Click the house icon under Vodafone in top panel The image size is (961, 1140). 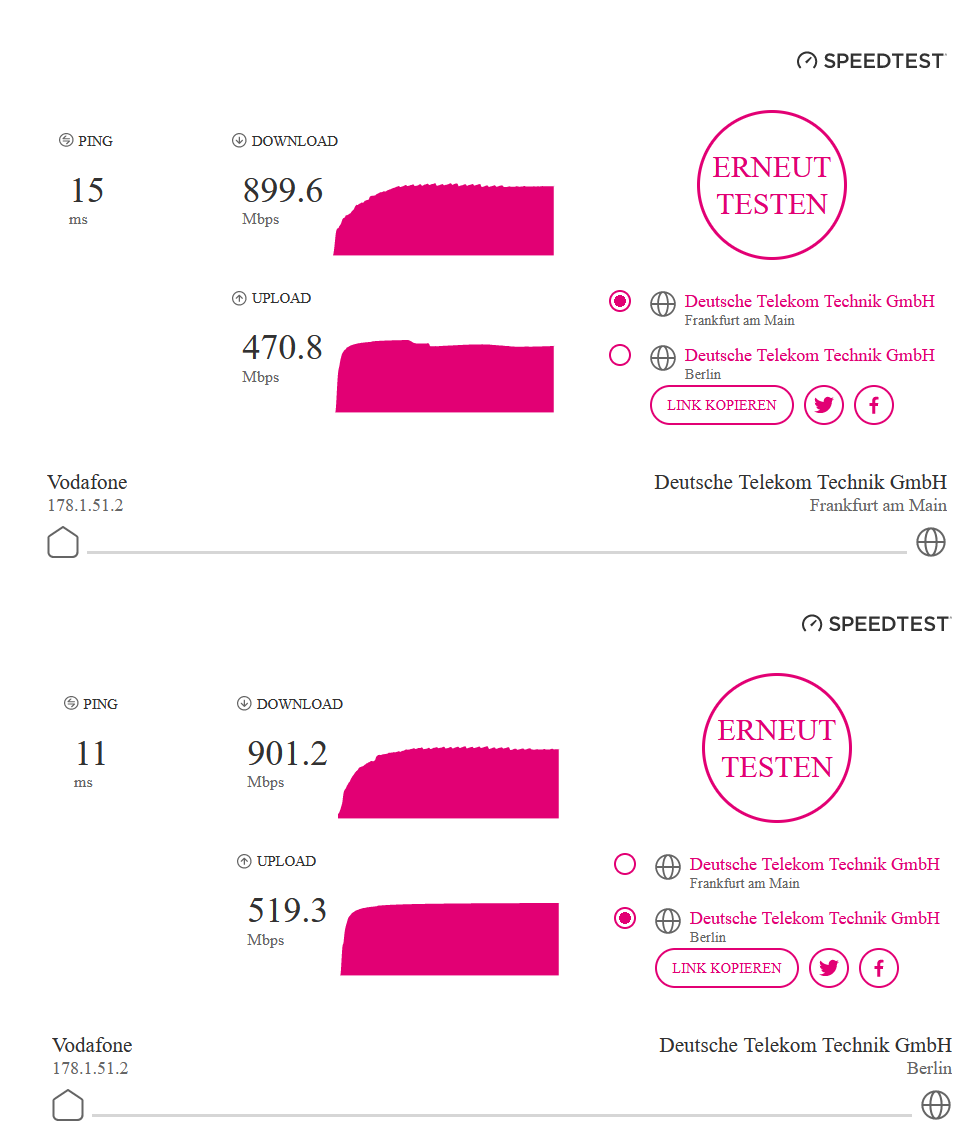point(63,542)
